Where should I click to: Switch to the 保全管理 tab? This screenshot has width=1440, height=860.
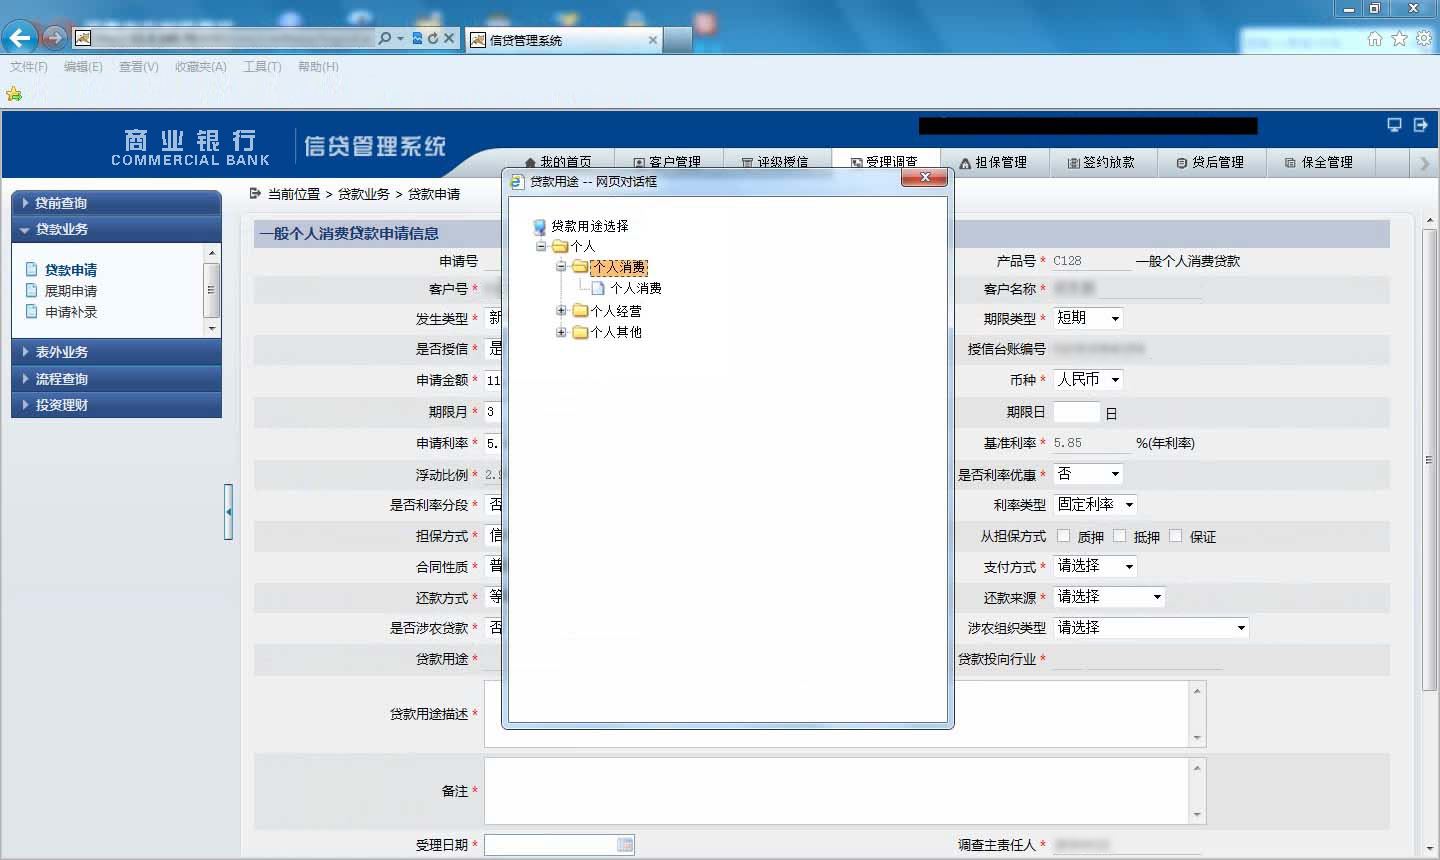1319,162
